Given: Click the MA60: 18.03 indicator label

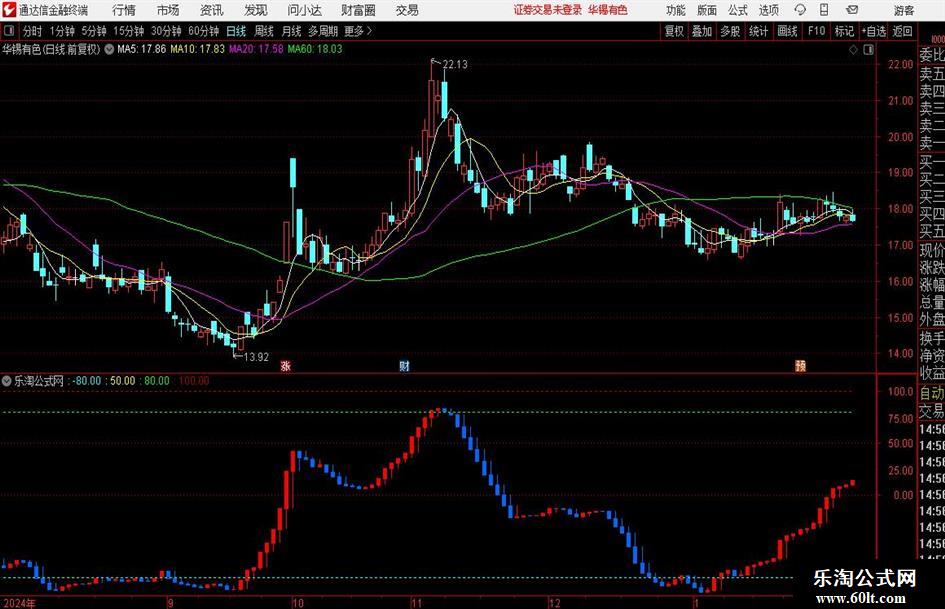Looking at the screenshot, I should (x=315, y=49).
